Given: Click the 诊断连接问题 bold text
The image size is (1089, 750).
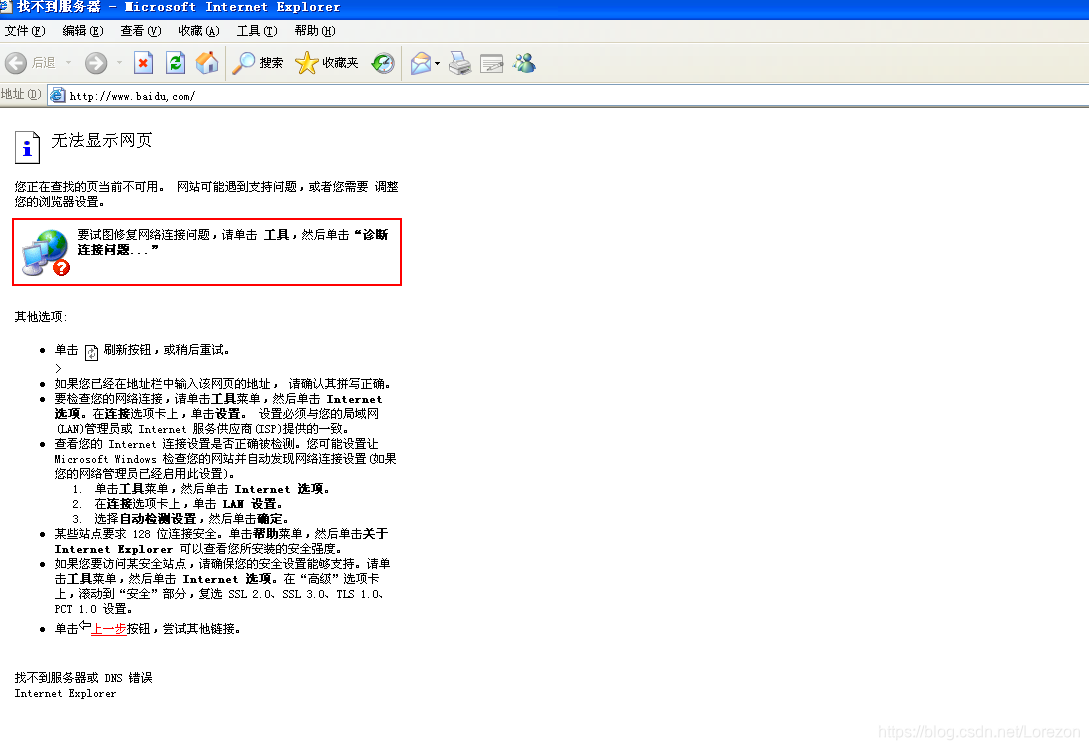Looking at the screenshot, I should coord(233,242).
